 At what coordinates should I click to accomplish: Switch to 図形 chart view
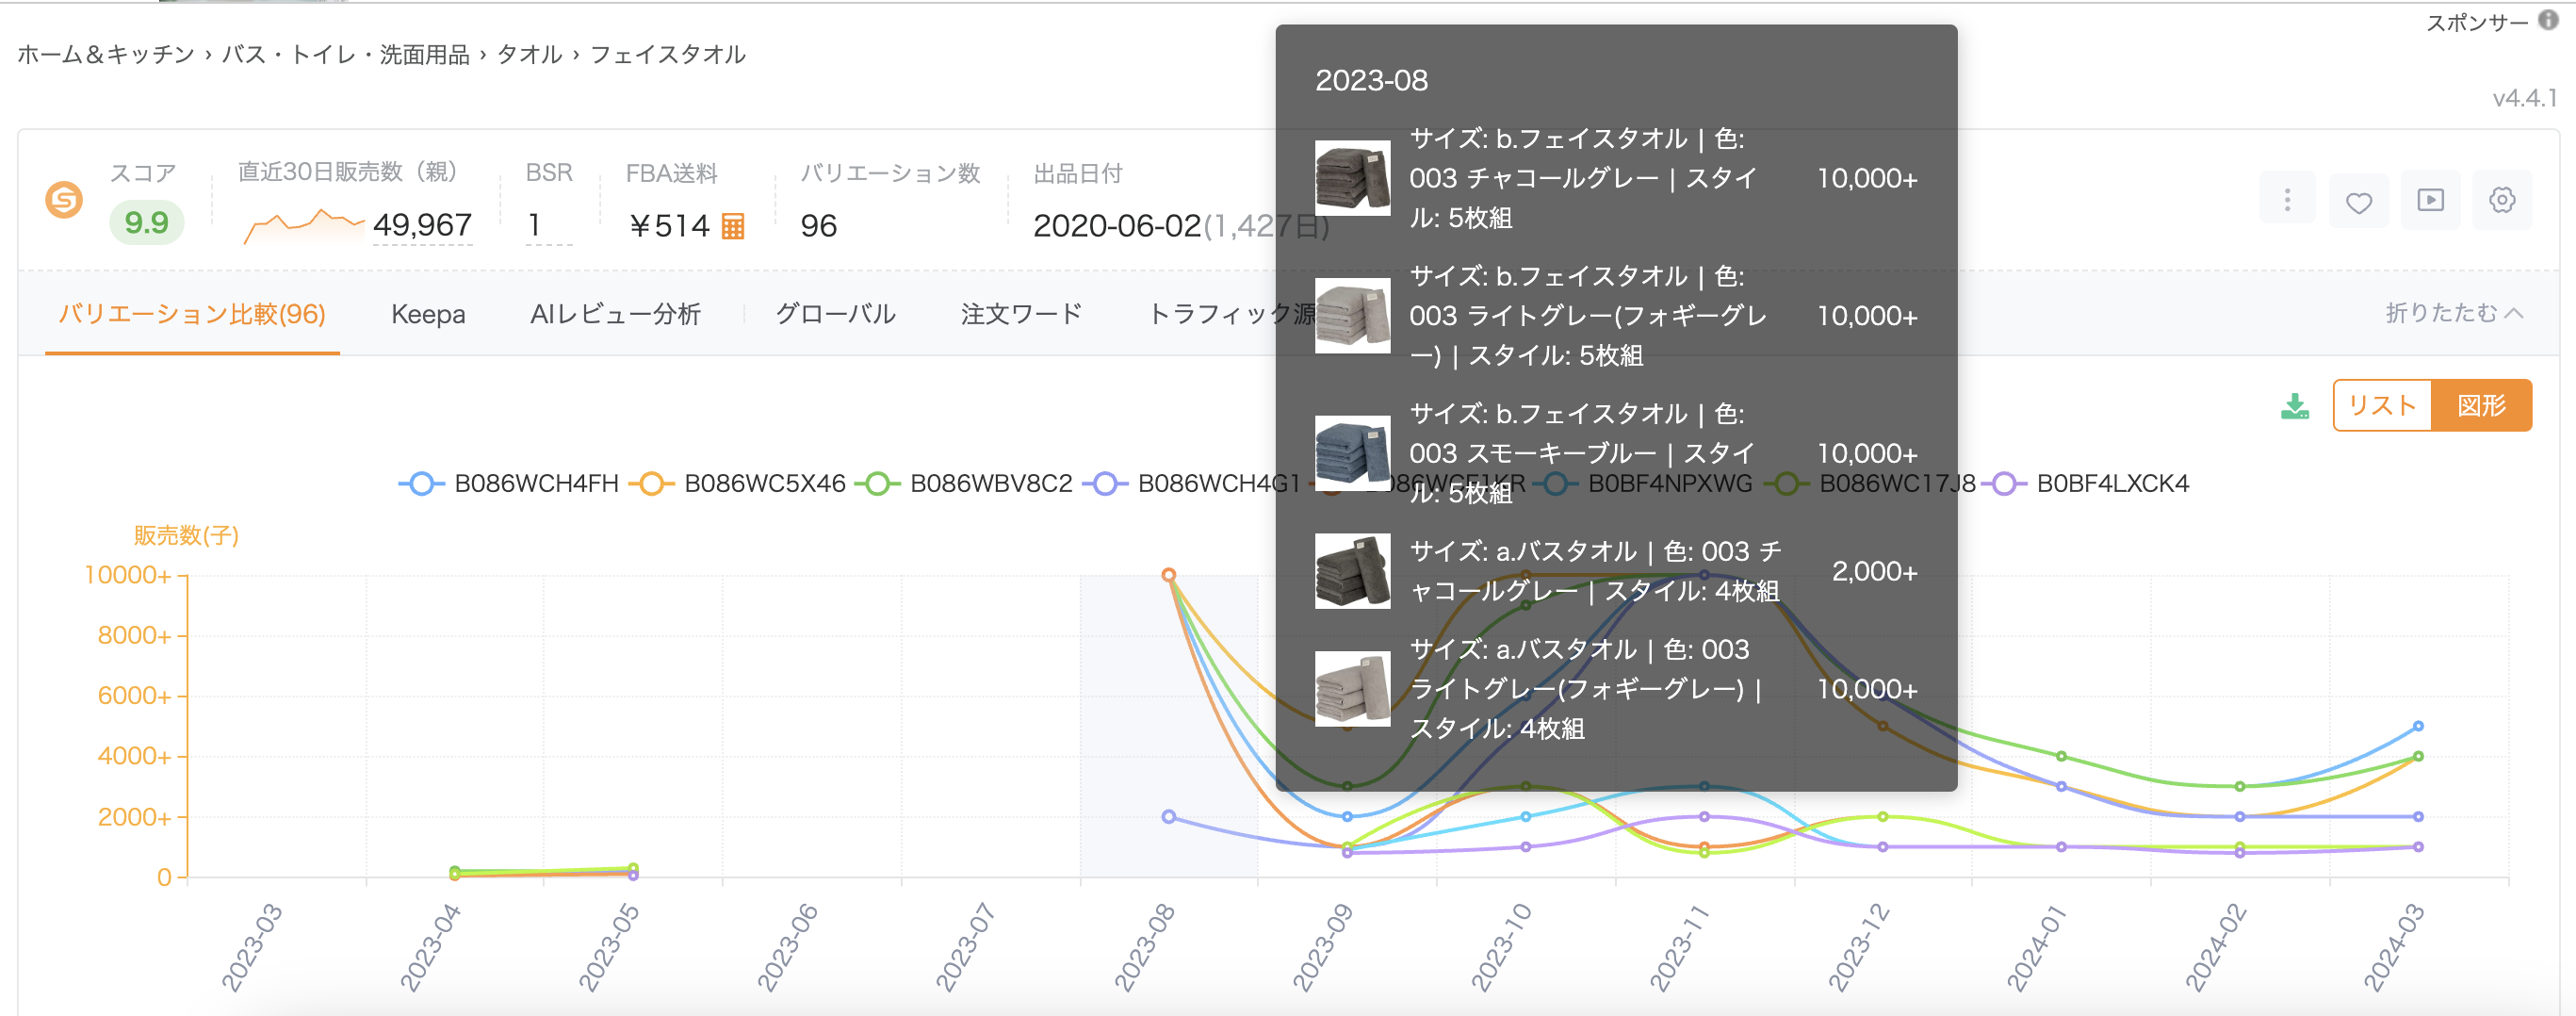[2481, 405]
